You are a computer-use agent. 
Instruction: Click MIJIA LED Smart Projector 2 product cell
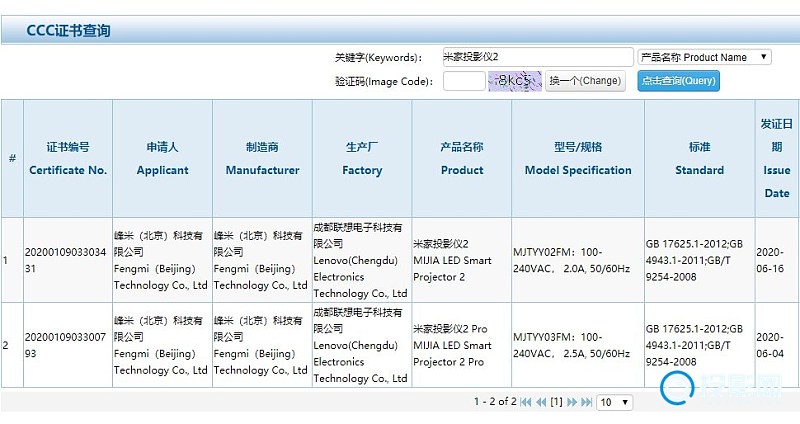(x=462, y=260)
